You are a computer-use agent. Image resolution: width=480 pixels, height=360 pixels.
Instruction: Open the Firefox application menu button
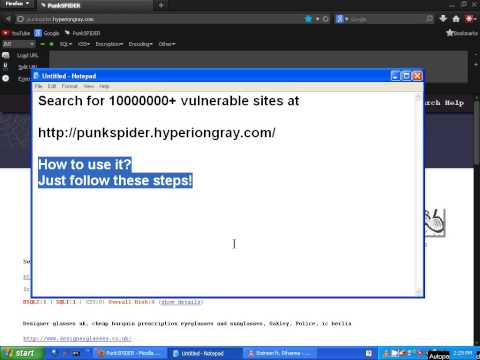17,4
